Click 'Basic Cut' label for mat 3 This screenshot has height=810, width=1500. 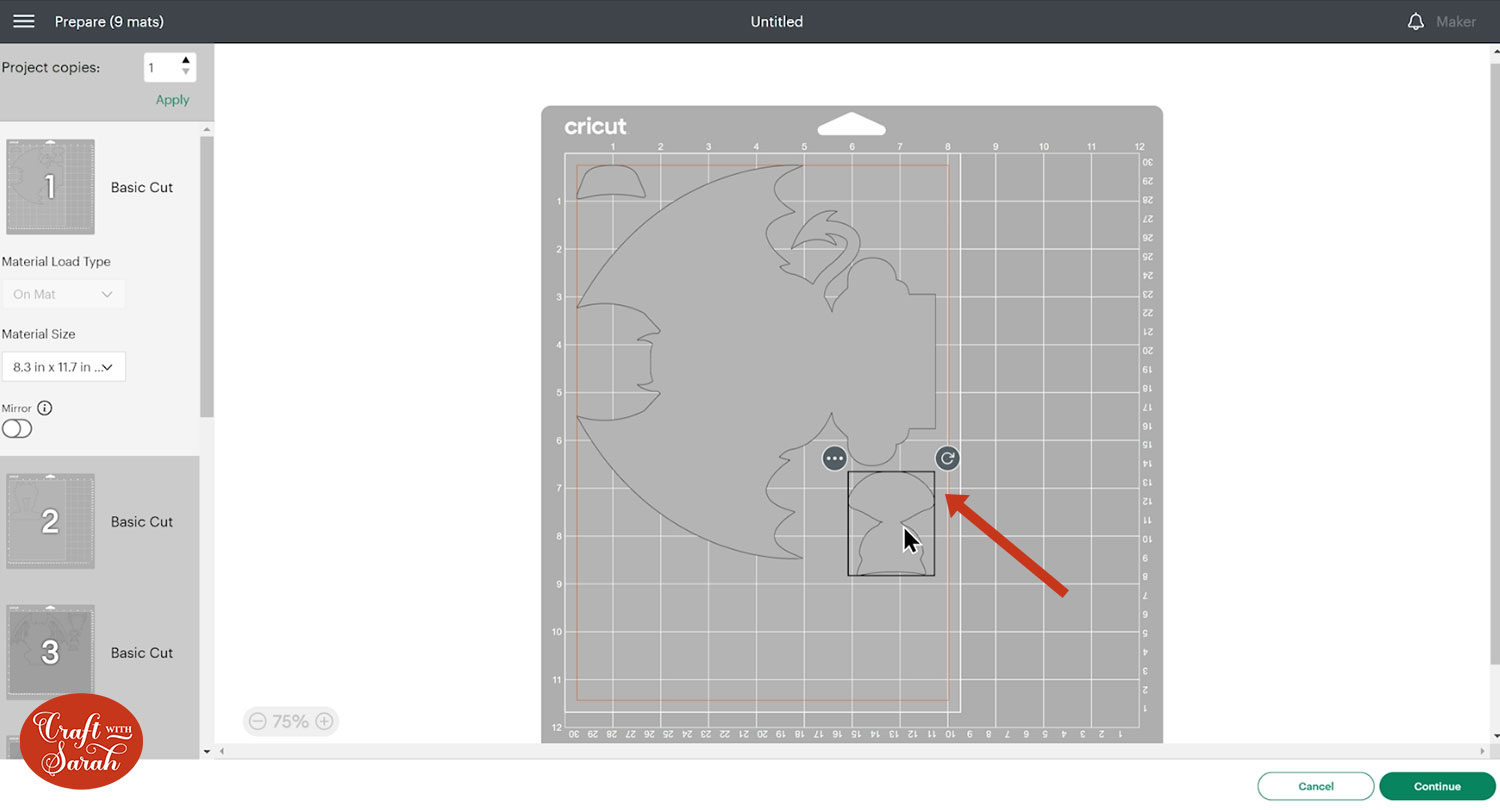tap(142, 652)
